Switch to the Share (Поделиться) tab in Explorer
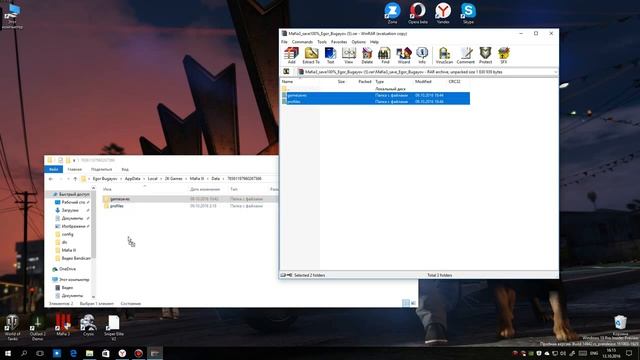The image size is (640, 360). [102, 169]
